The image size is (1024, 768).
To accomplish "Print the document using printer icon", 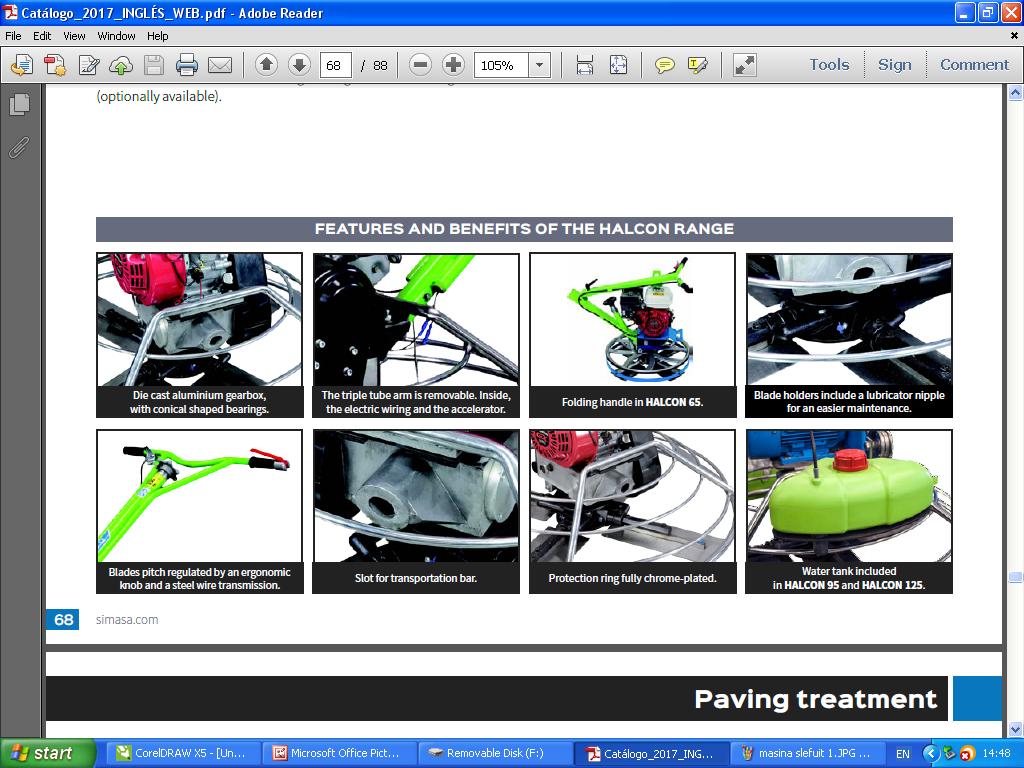I will click(187, 65).
